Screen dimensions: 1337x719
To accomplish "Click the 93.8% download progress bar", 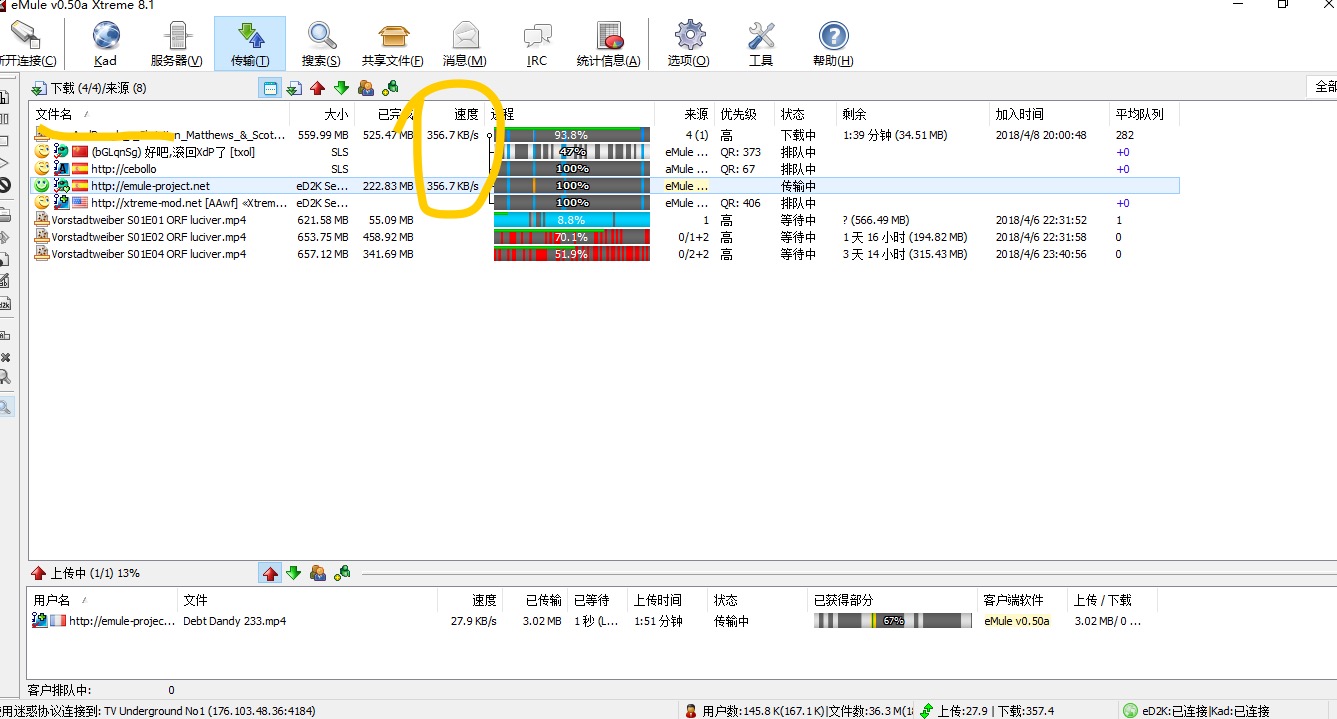I will [572, 135].
